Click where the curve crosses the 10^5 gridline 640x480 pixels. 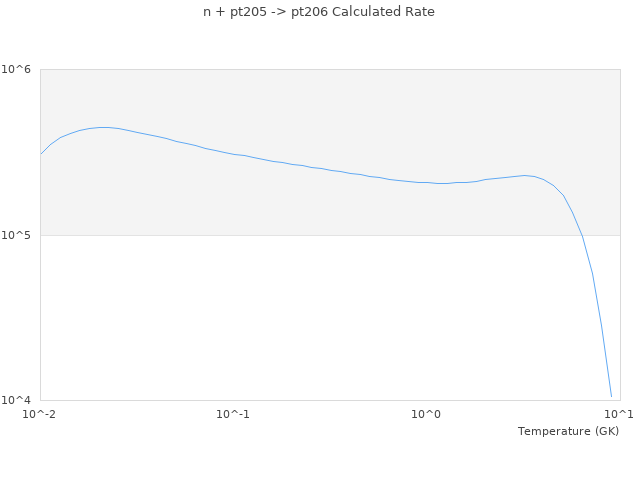coord(582,235)
